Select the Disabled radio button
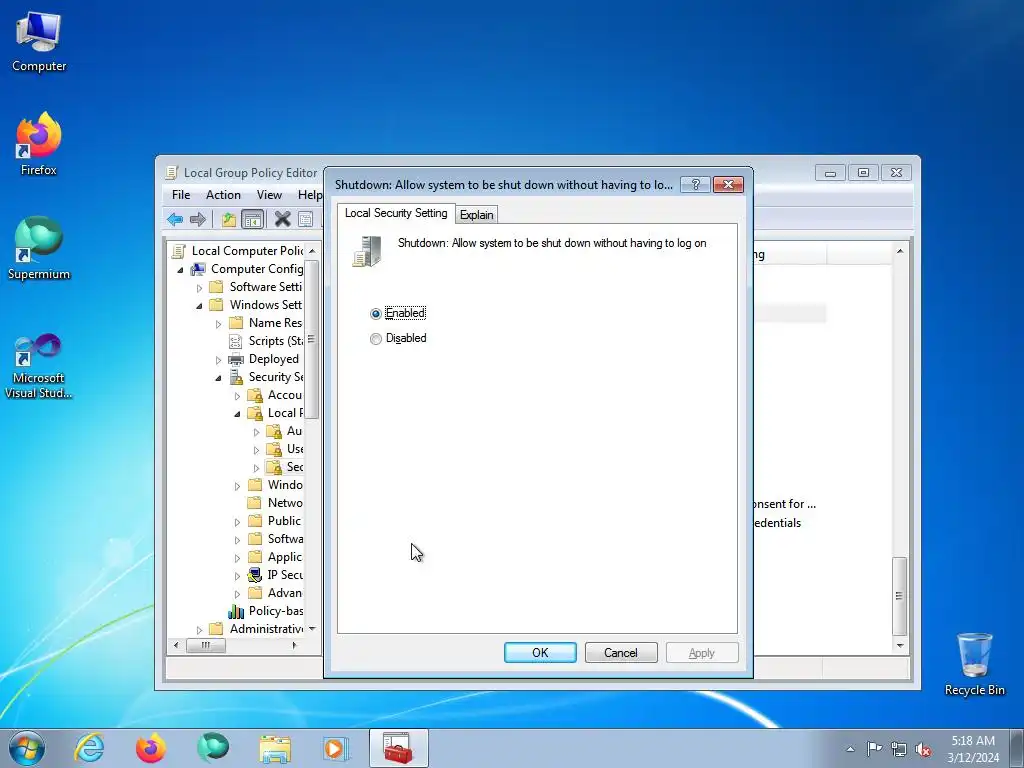 point(376,338)
